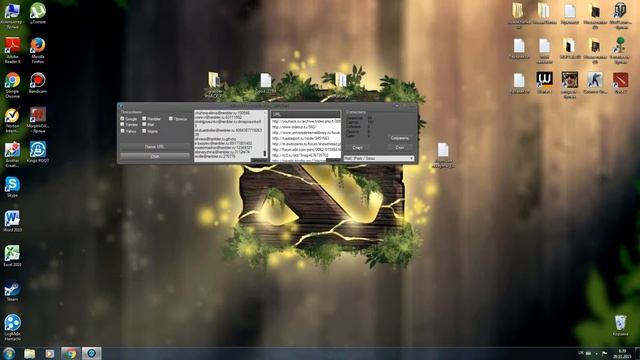Open File Explorer from the taskbar
The image size is (640, 360).
tap(29, 353)
